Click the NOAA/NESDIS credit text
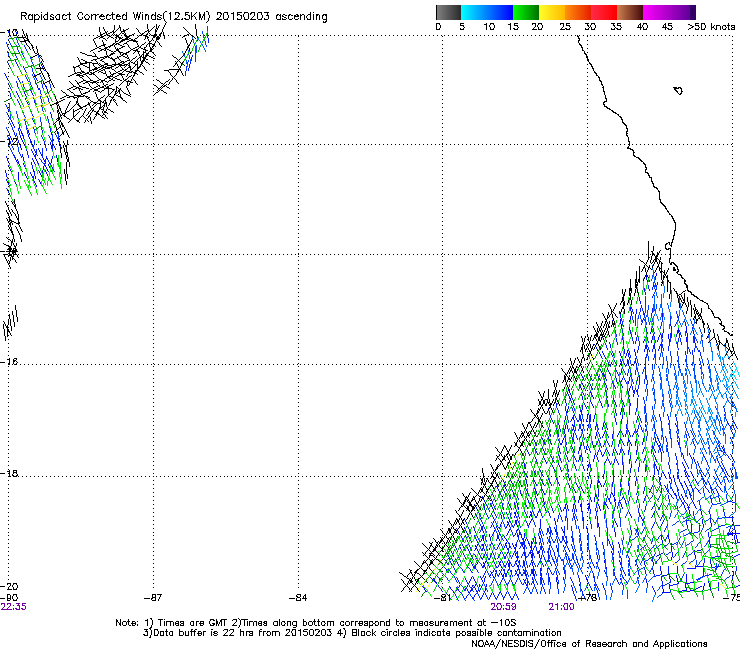740x650 pixels. tap(589, 644)
